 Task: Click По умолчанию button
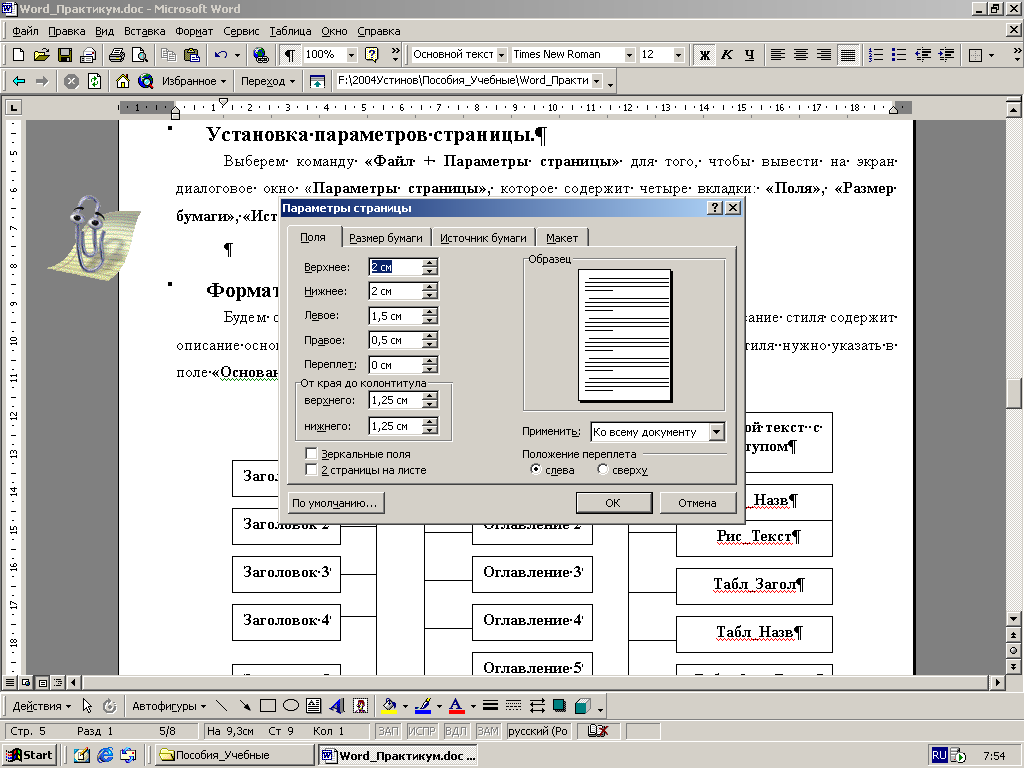tap(335, 503)
